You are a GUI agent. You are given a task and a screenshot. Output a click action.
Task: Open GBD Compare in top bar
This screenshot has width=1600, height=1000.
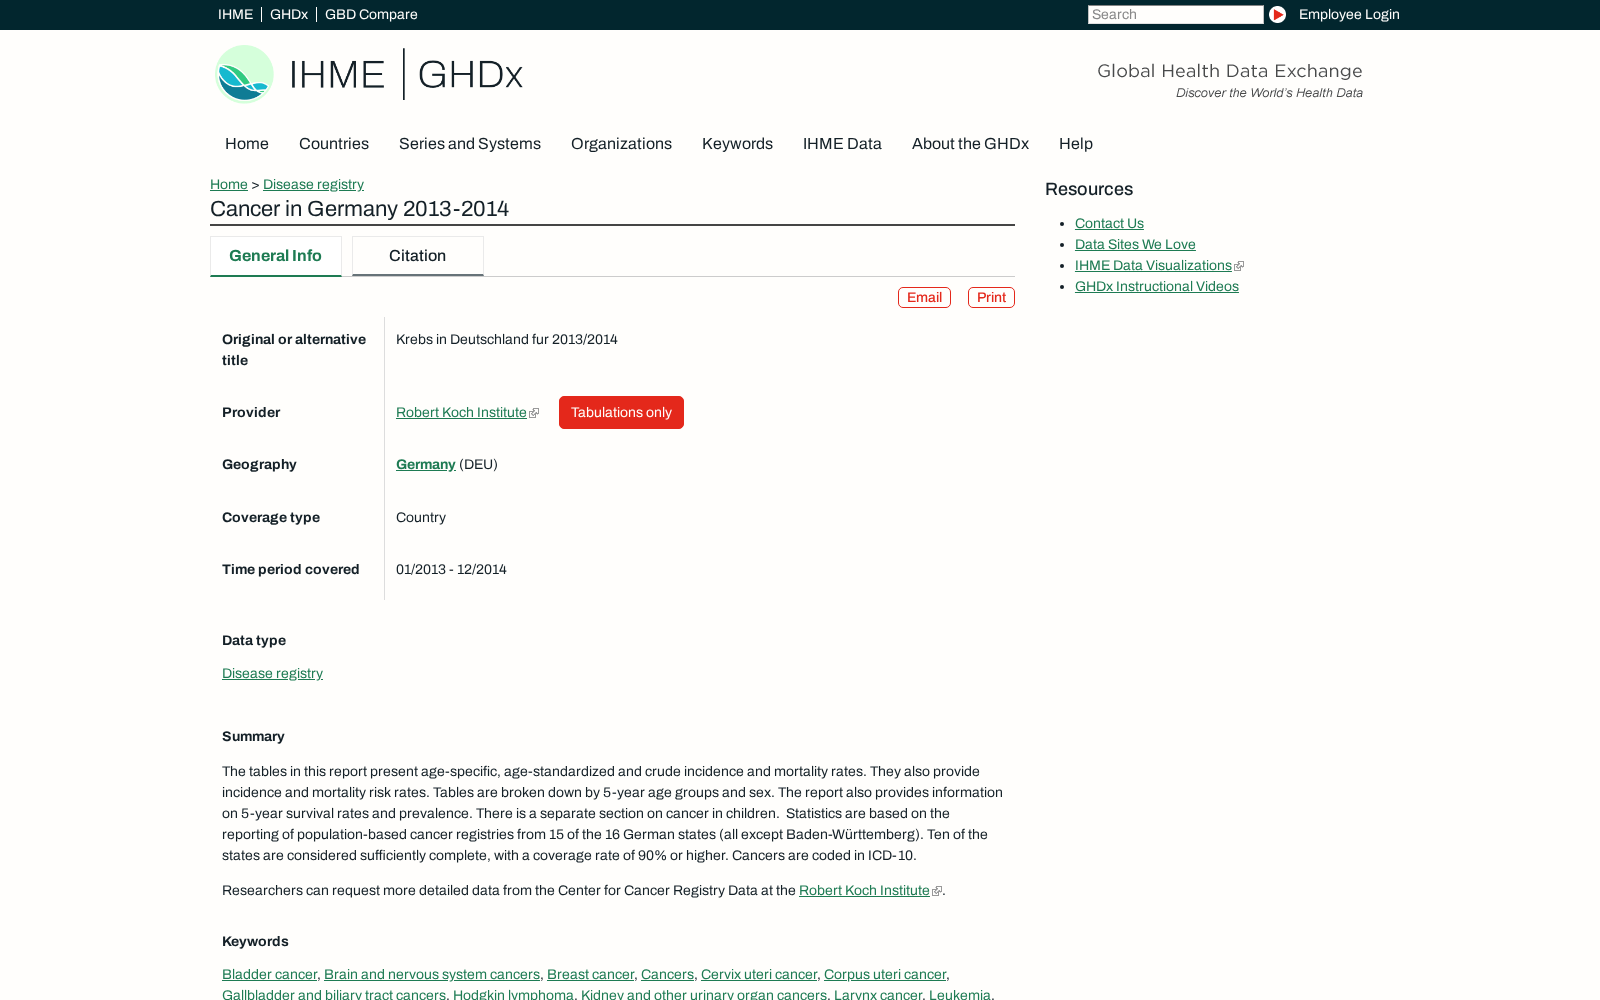pyautogui.click(x=371, y=14)
